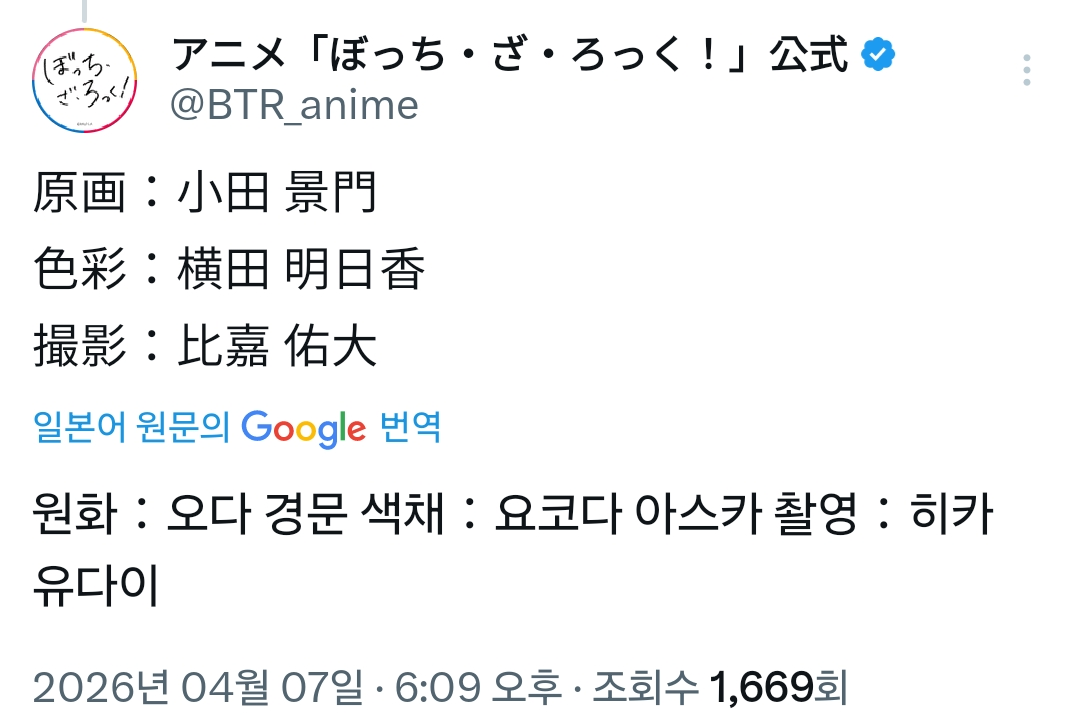Image resolution: width=1080 pixels, height=718 pixels.
Task: Click the '번역' translation label
Action: click(411, 428)
